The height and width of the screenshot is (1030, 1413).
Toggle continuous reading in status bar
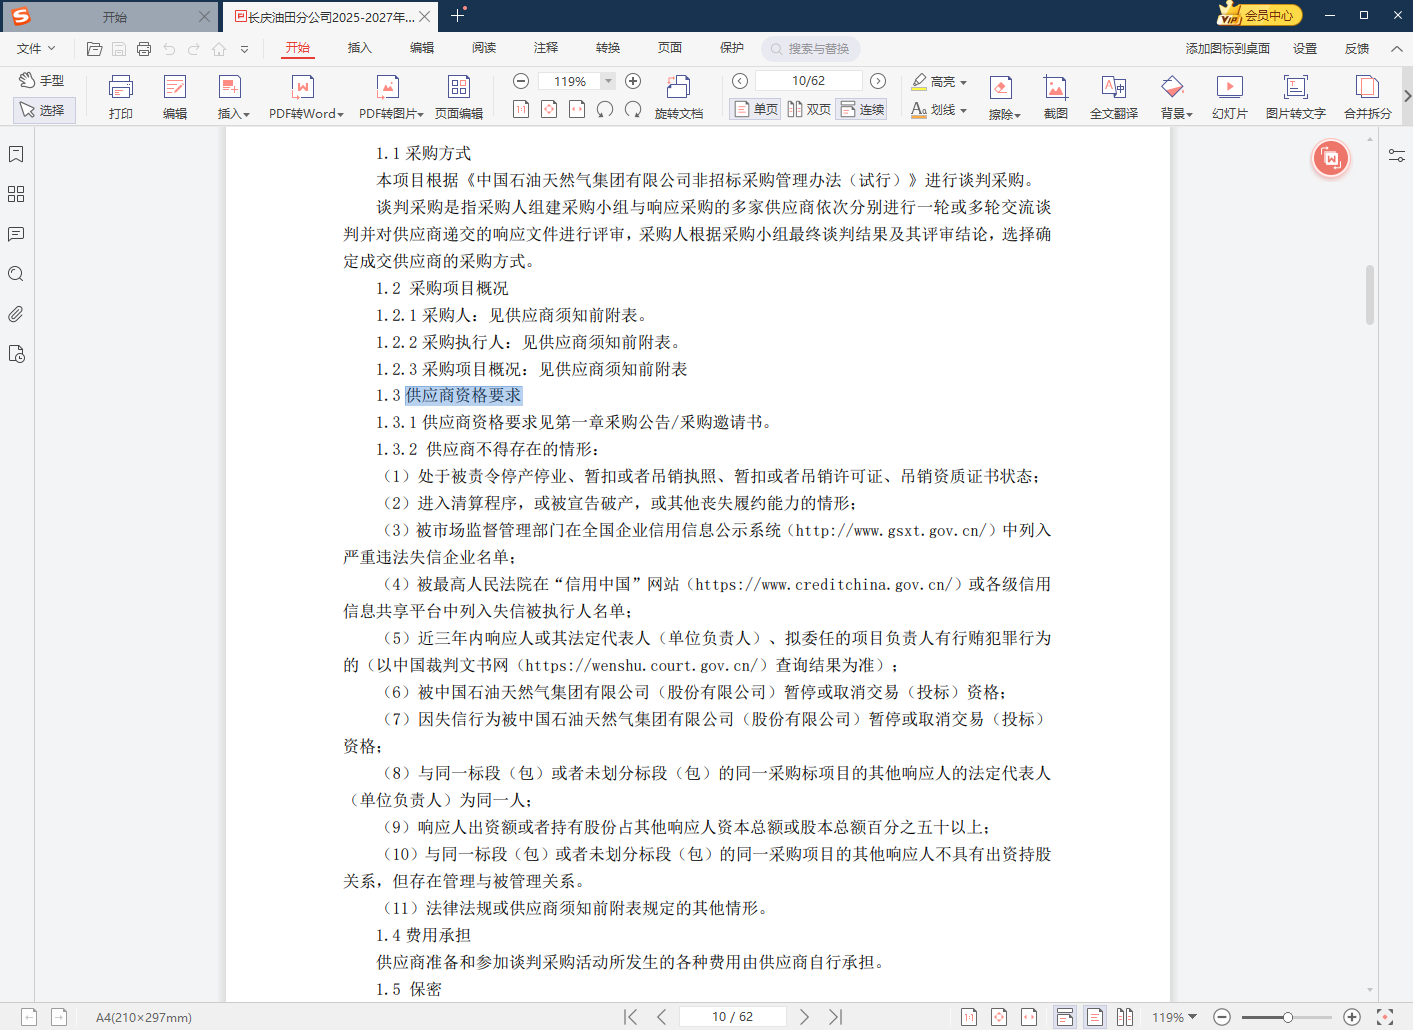[1065, 1017]
